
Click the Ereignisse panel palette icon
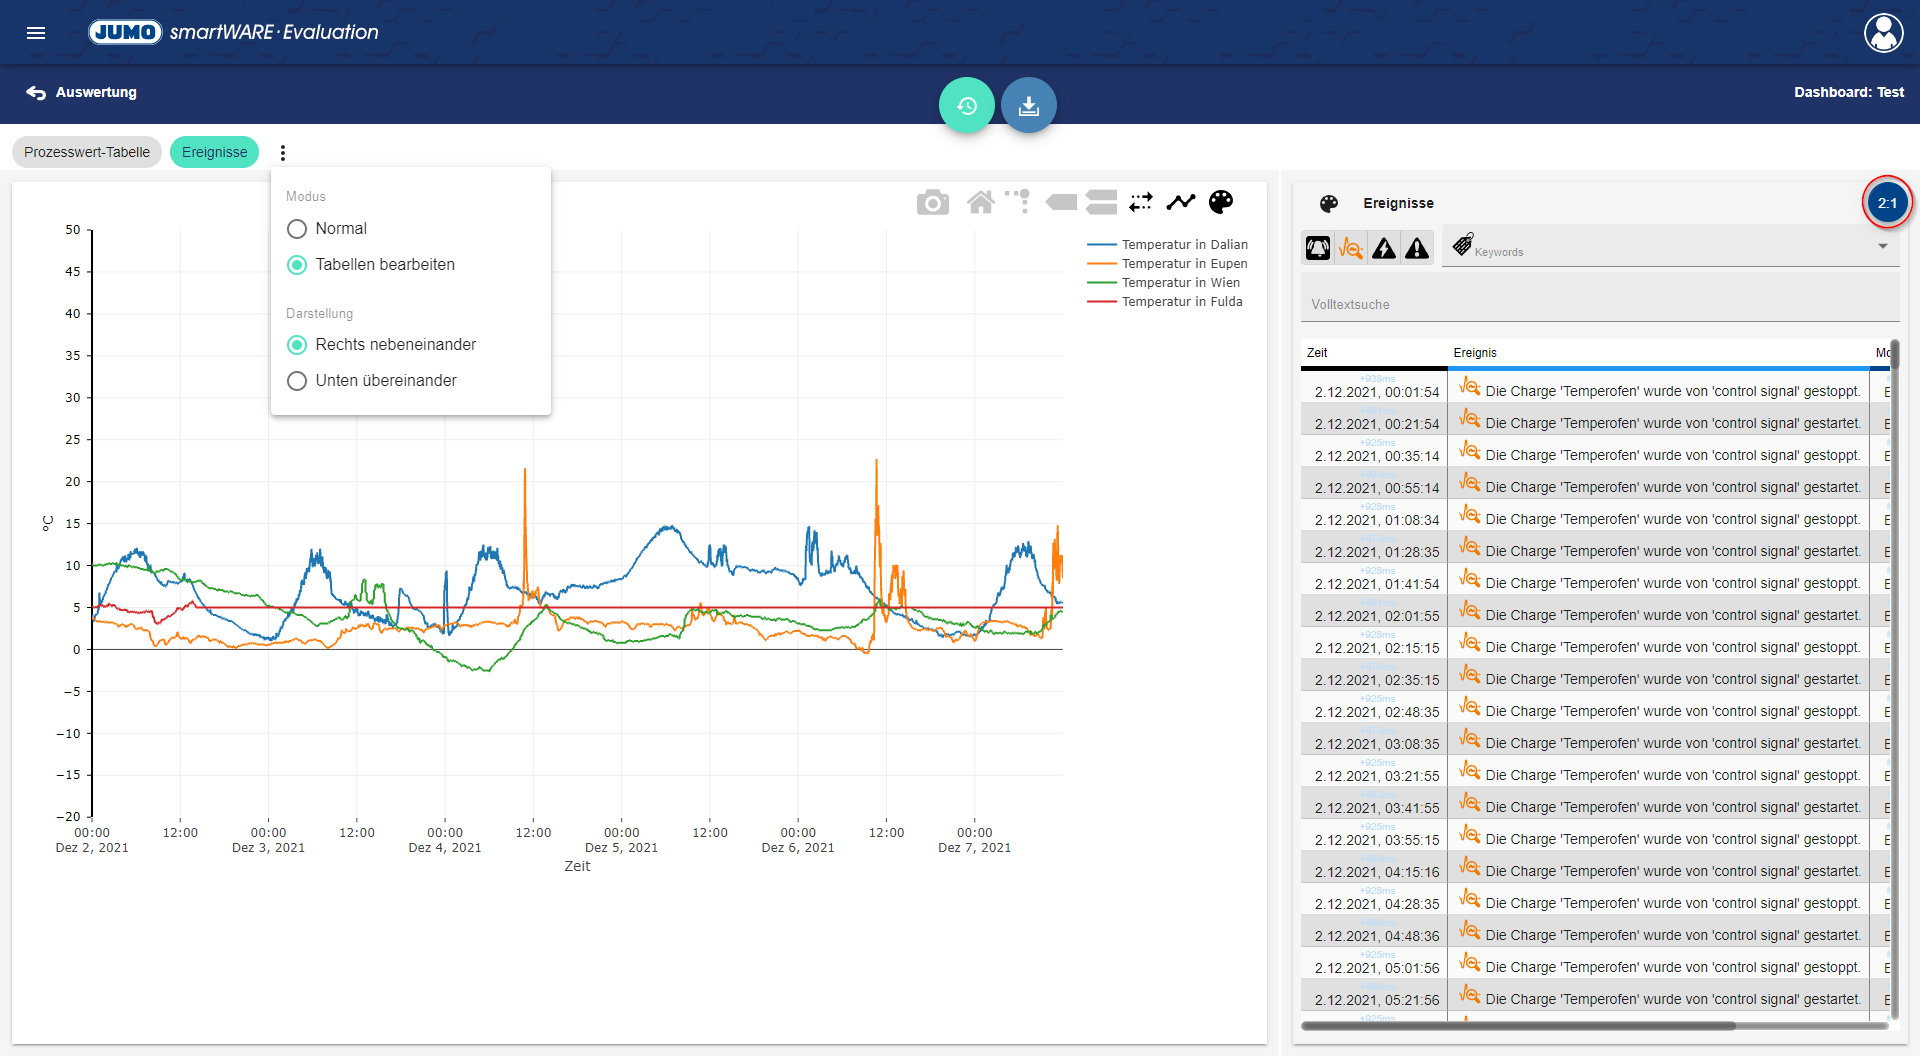[x=1328, y=204]
